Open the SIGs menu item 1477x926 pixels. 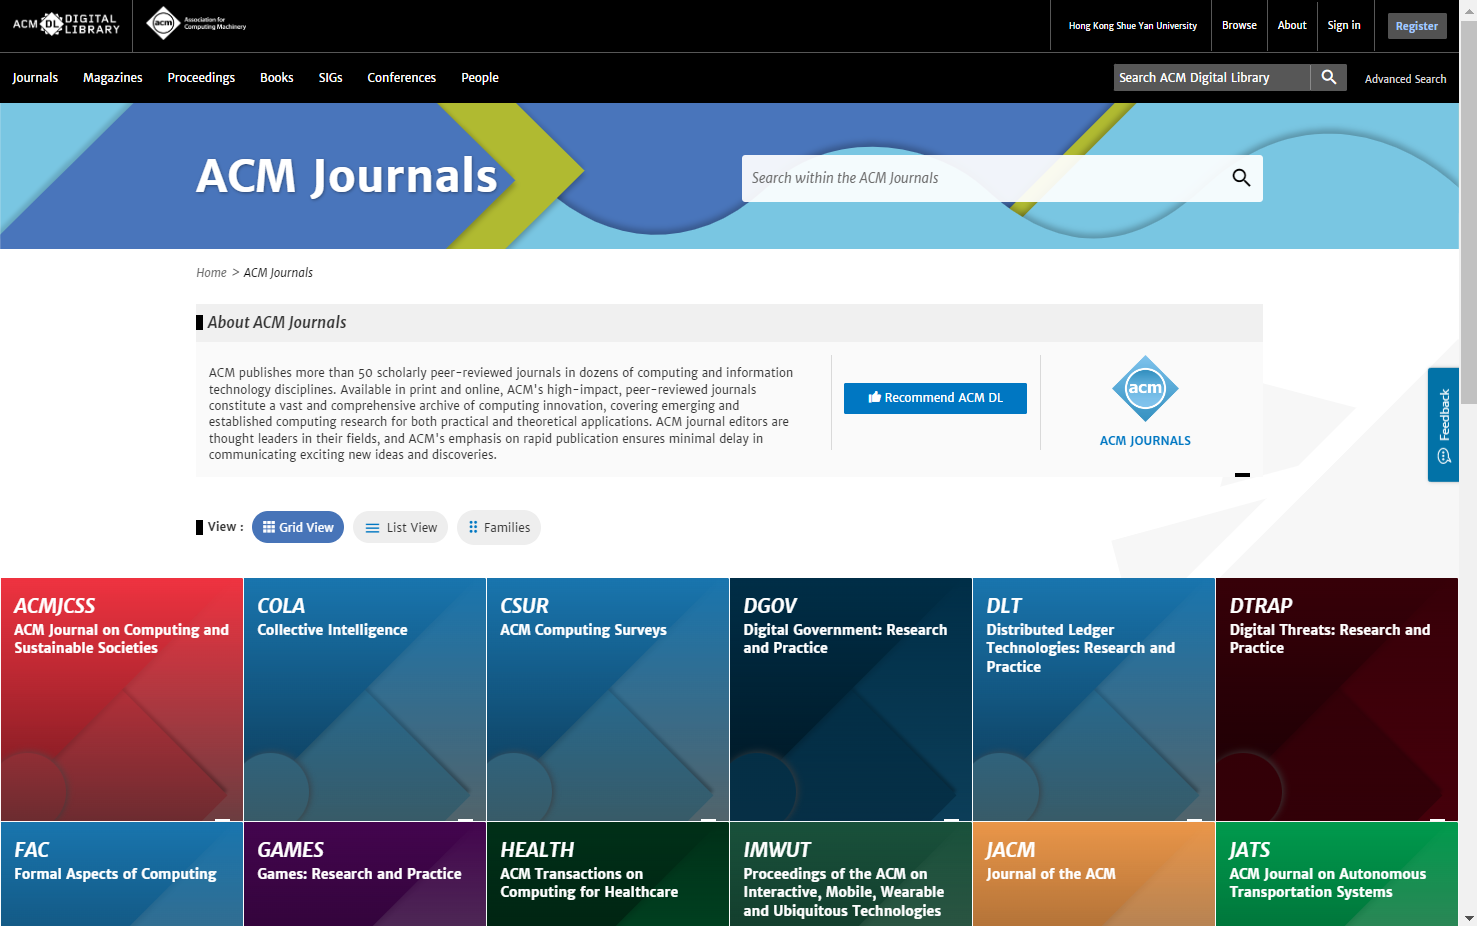coord(330,77)
